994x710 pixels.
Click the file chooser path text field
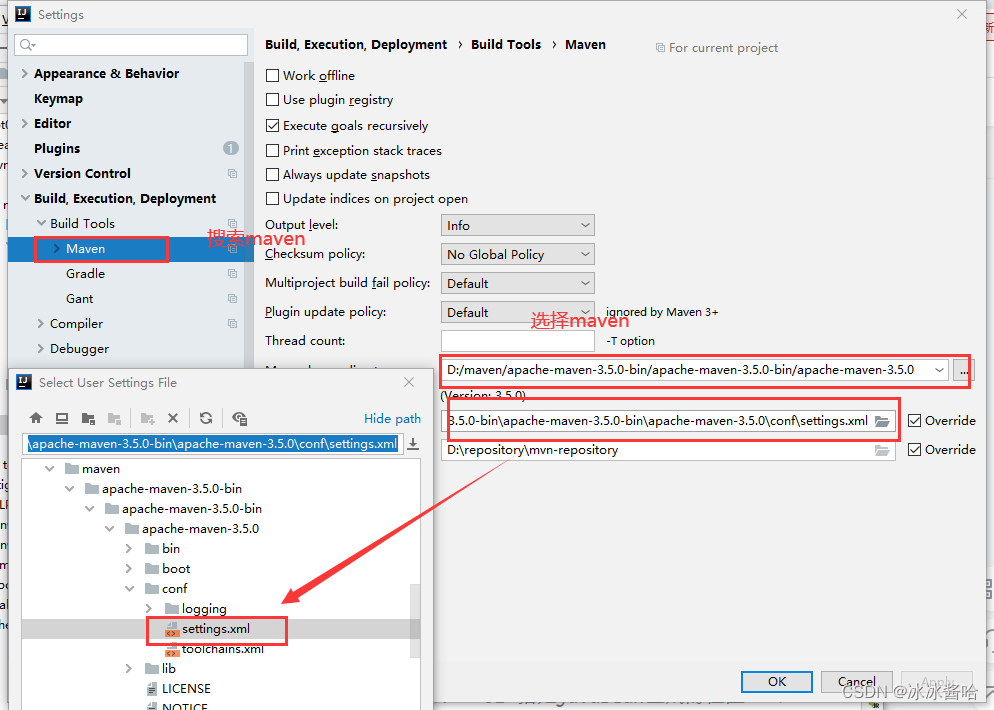[x=214, y=444]
